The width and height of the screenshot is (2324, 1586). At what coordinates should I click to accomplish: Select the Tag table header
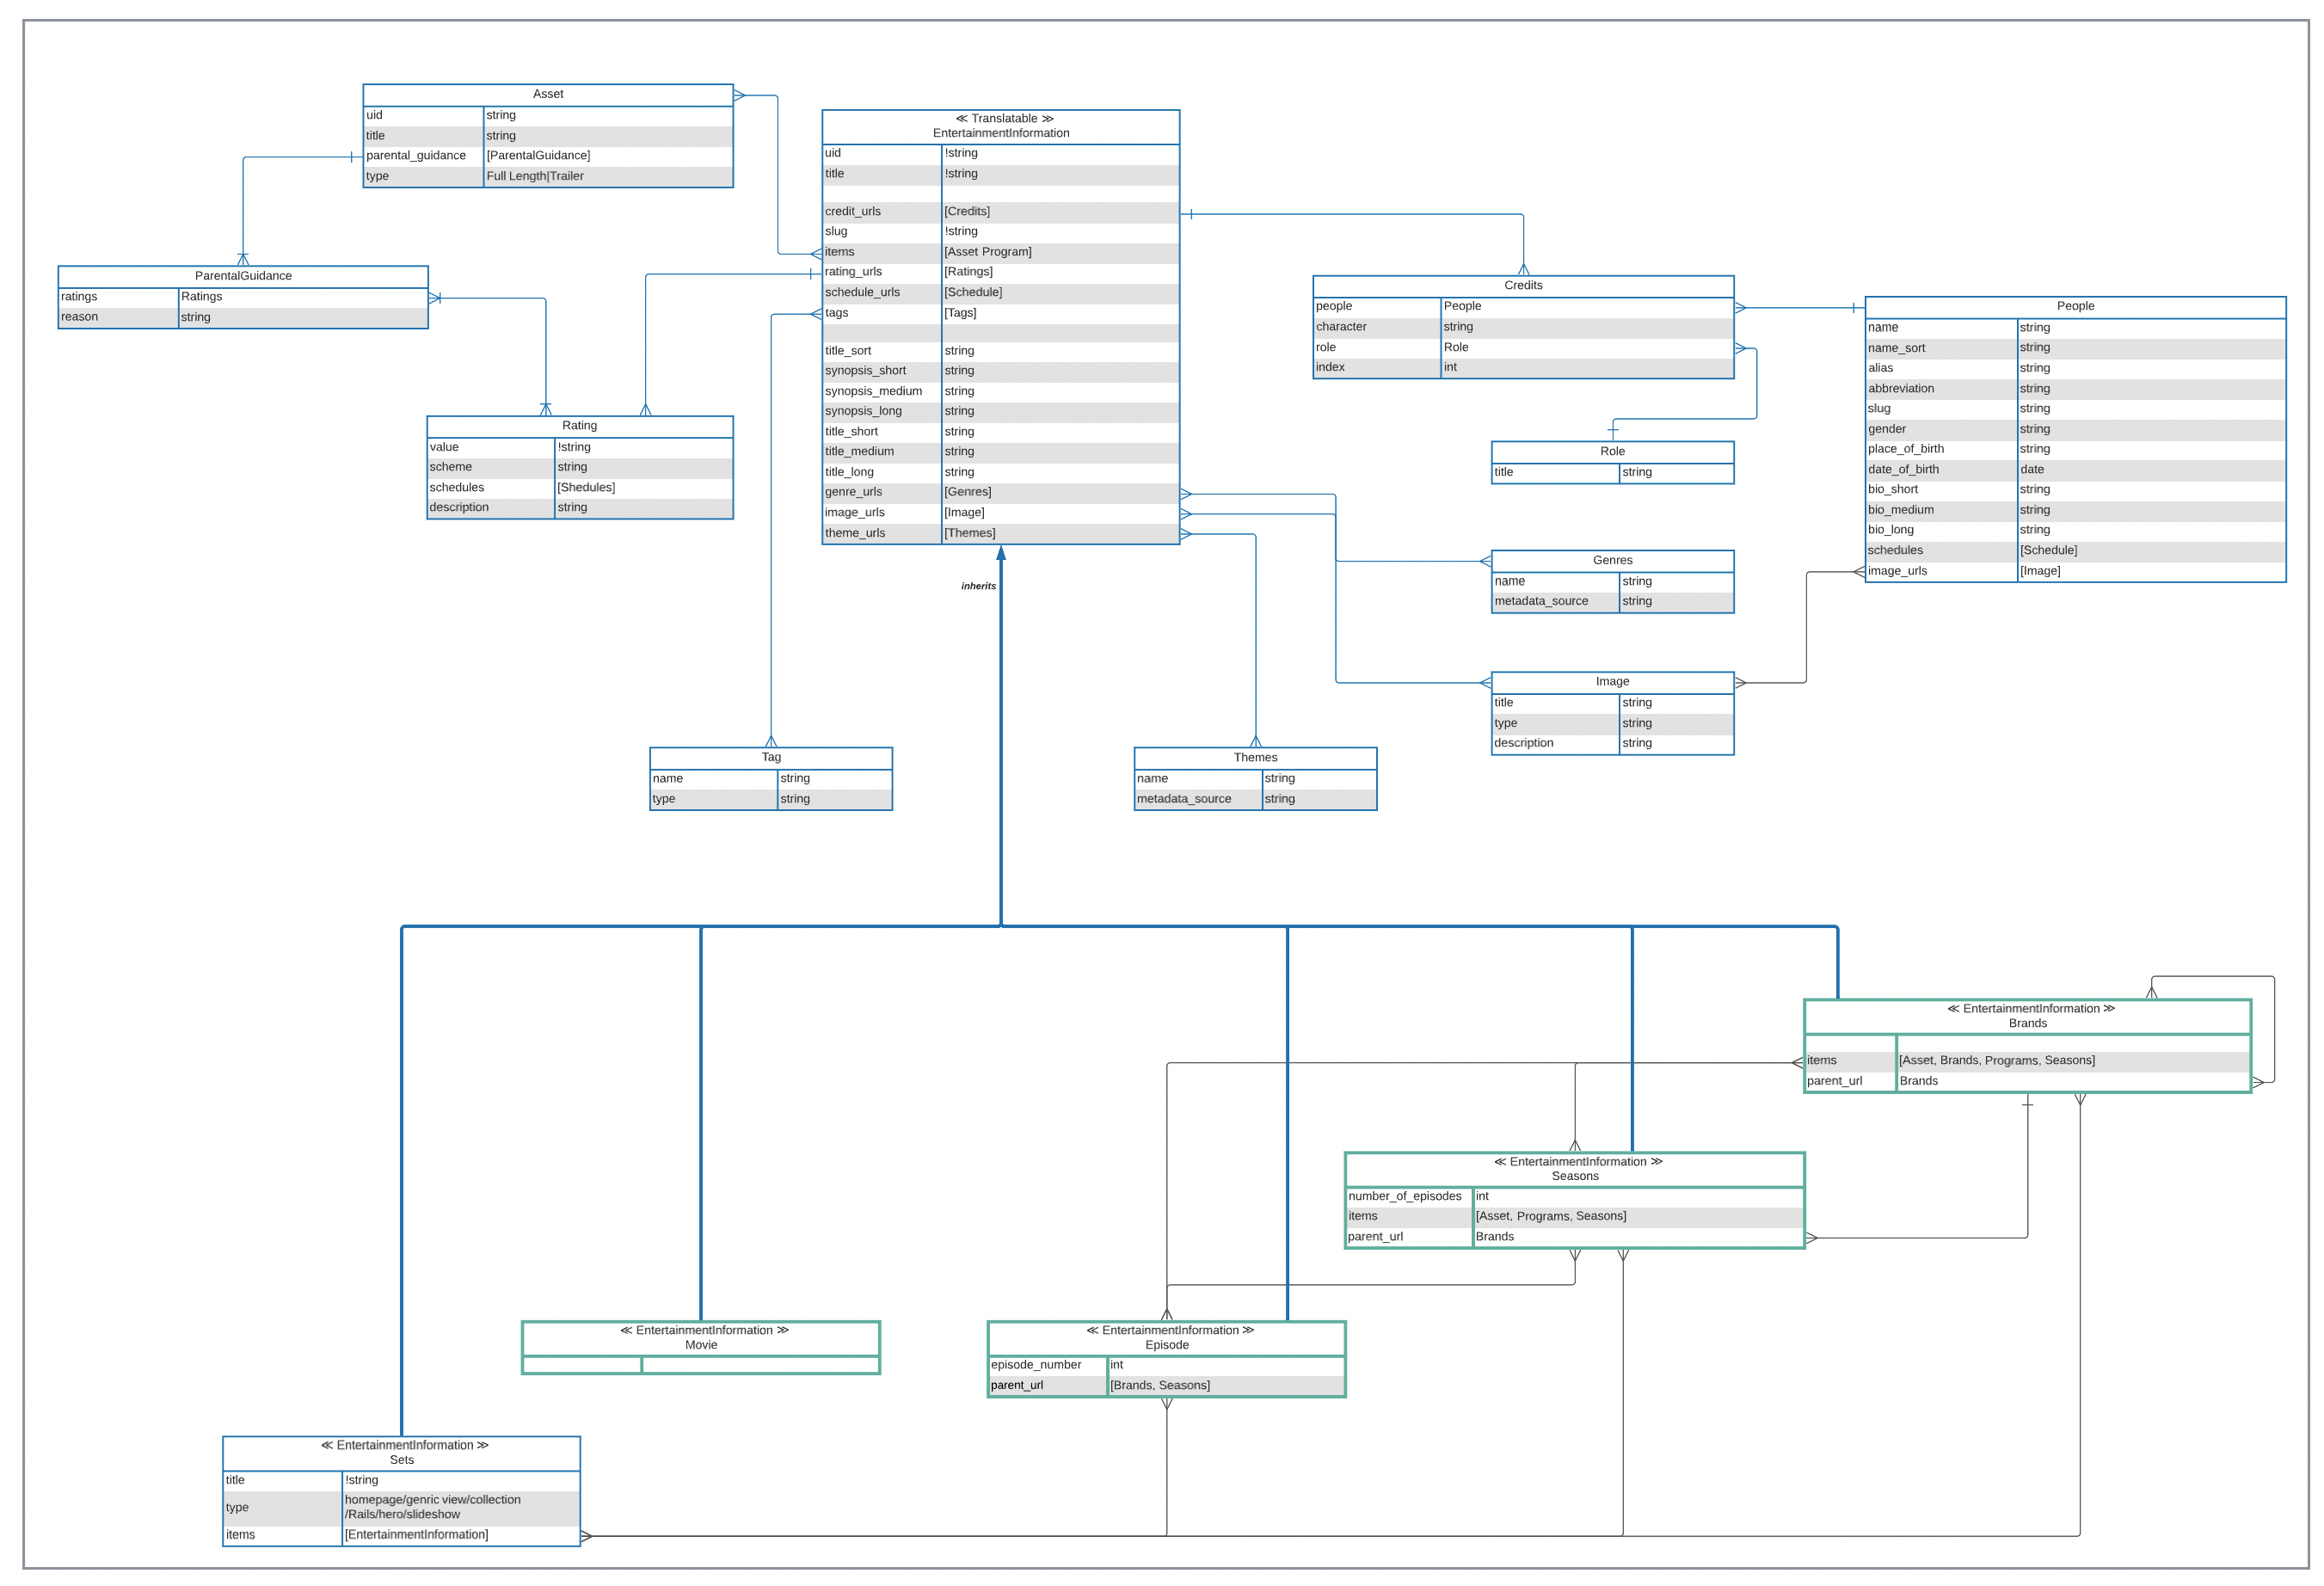pos(770,758)
